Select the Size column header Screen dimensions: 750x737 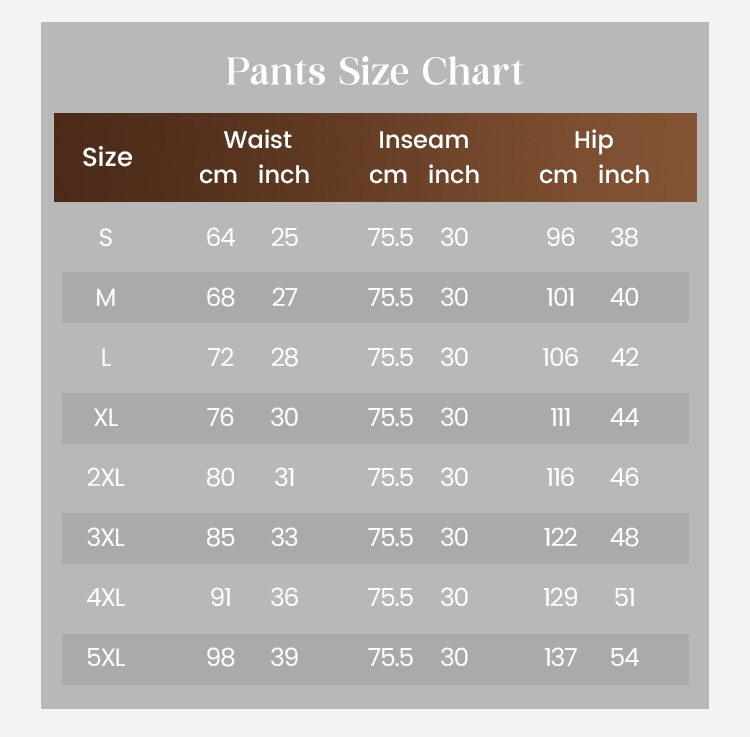click(x=107, y=158)
